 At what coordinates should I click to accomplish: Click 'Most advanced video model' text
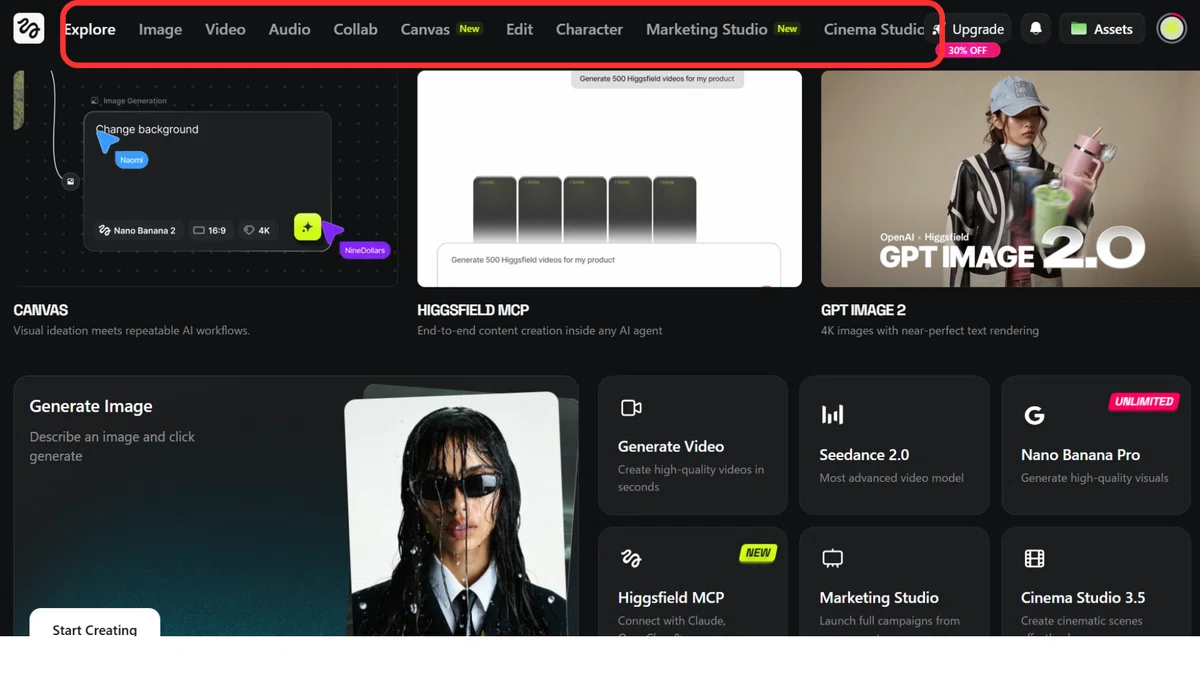891,478
